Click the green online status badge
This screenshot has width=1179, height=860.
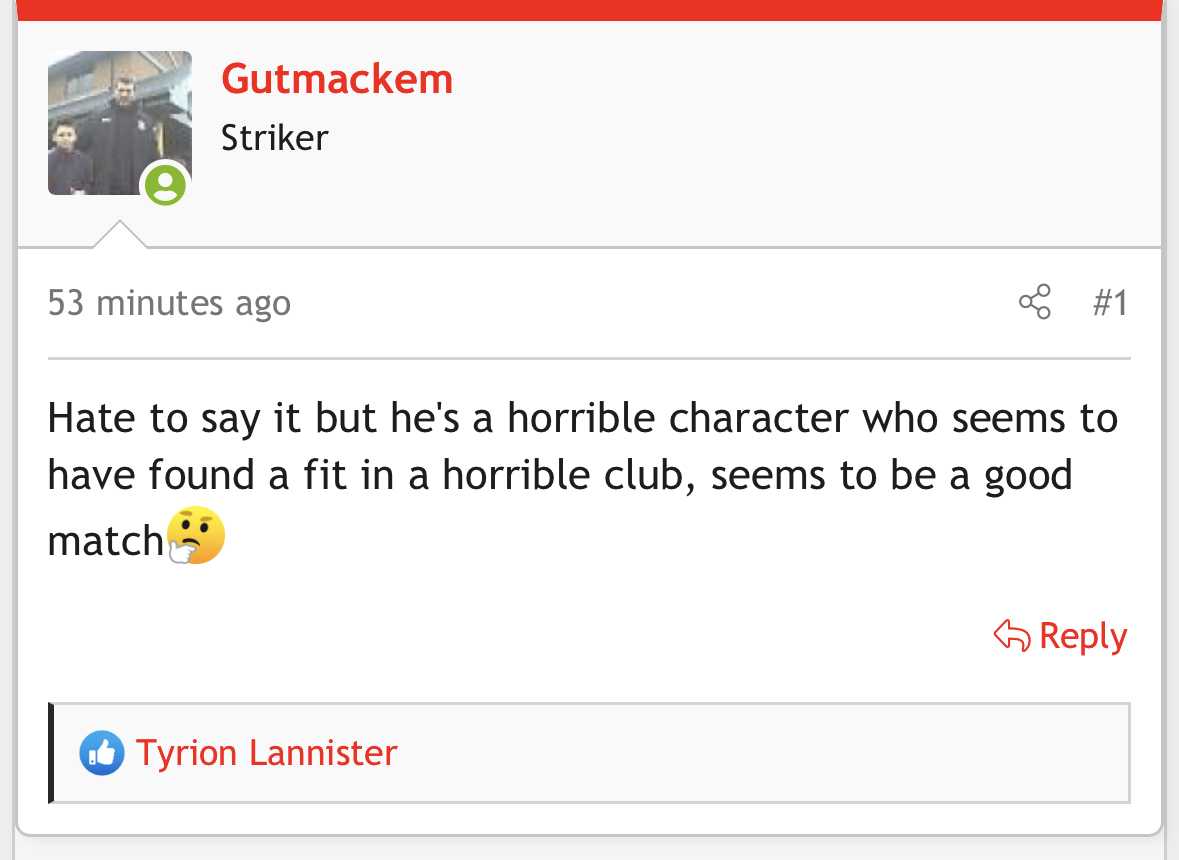(165, 184)
